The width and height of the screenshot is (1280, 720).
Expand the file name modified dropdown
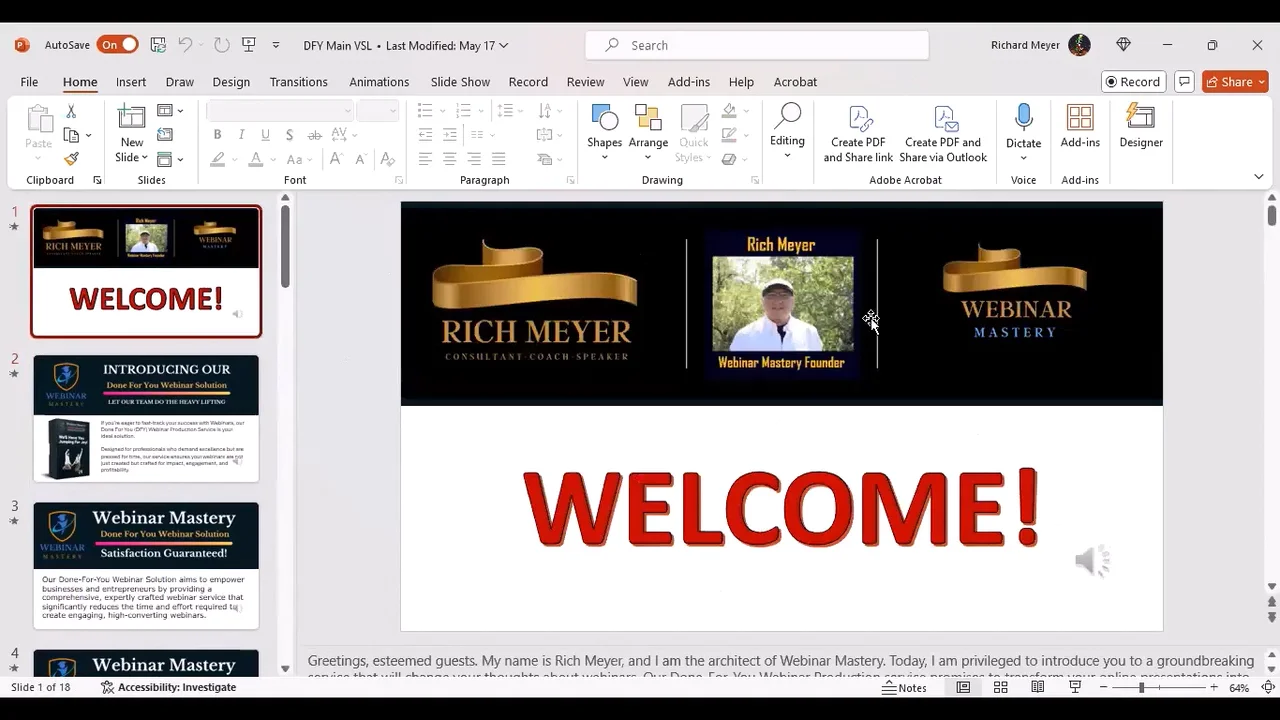click(503, 45)
